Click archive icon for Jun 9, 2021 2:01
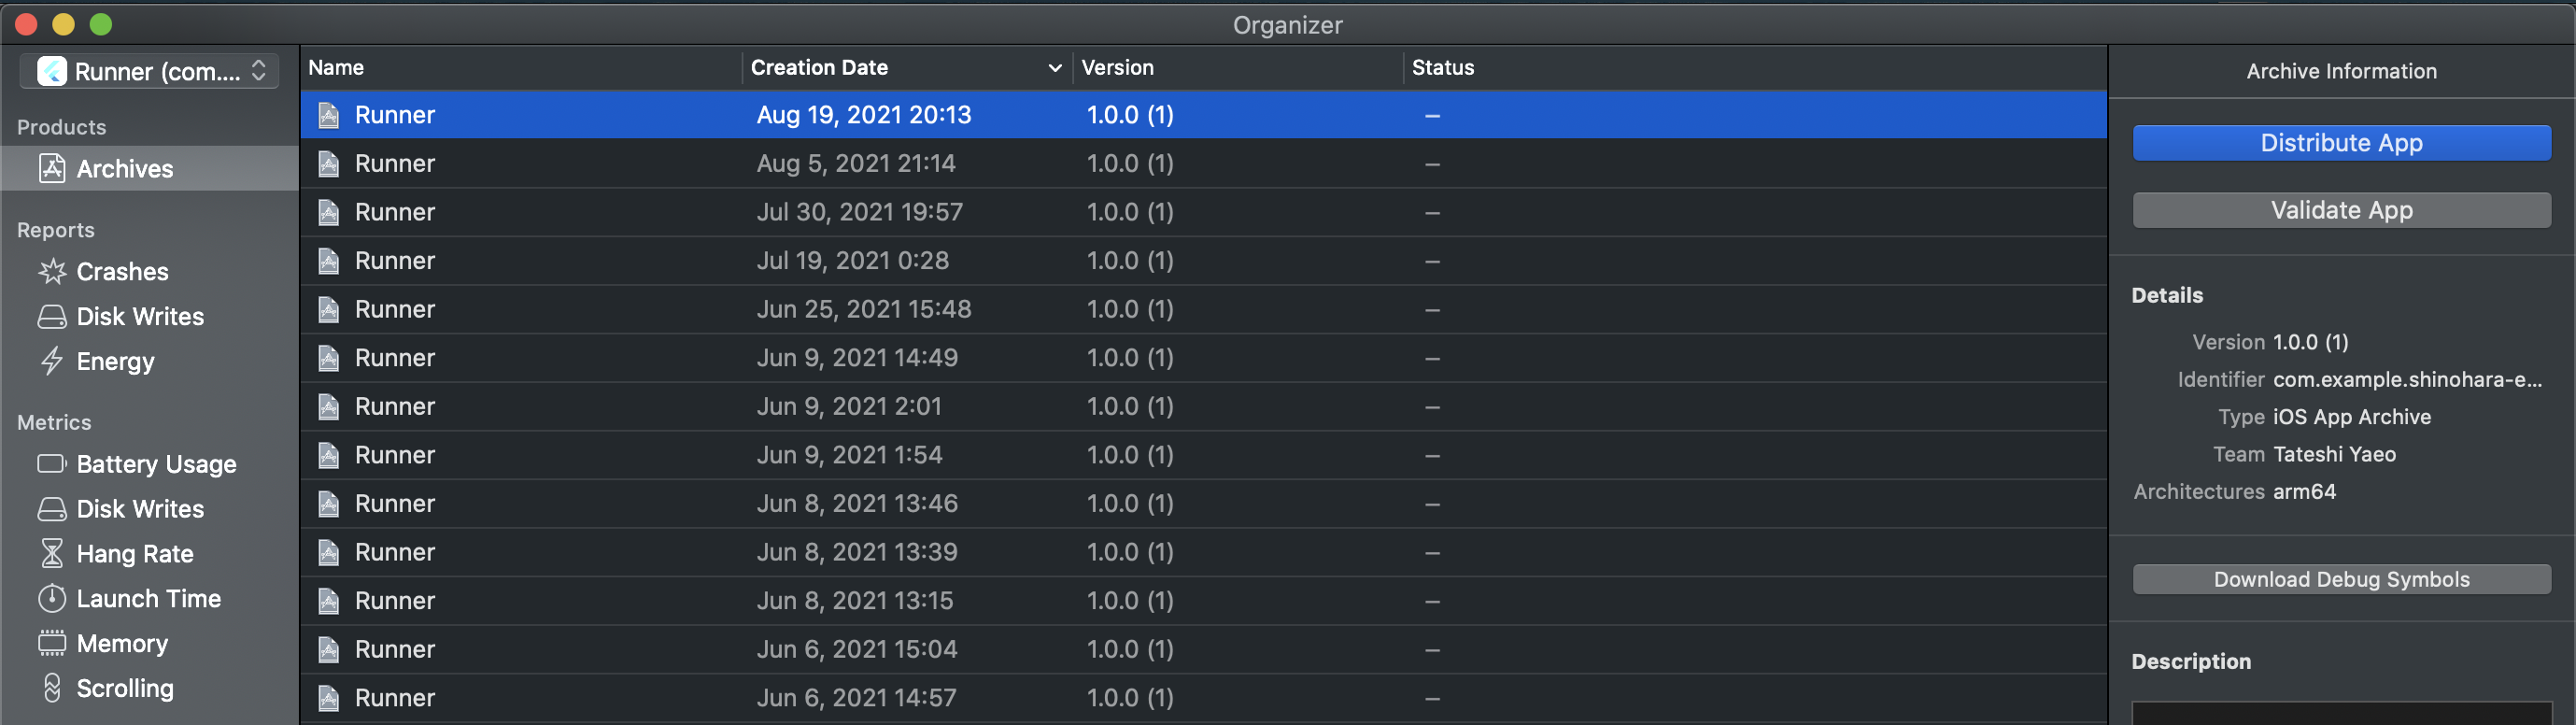The image size is (2576, 725). click(329, 406)
